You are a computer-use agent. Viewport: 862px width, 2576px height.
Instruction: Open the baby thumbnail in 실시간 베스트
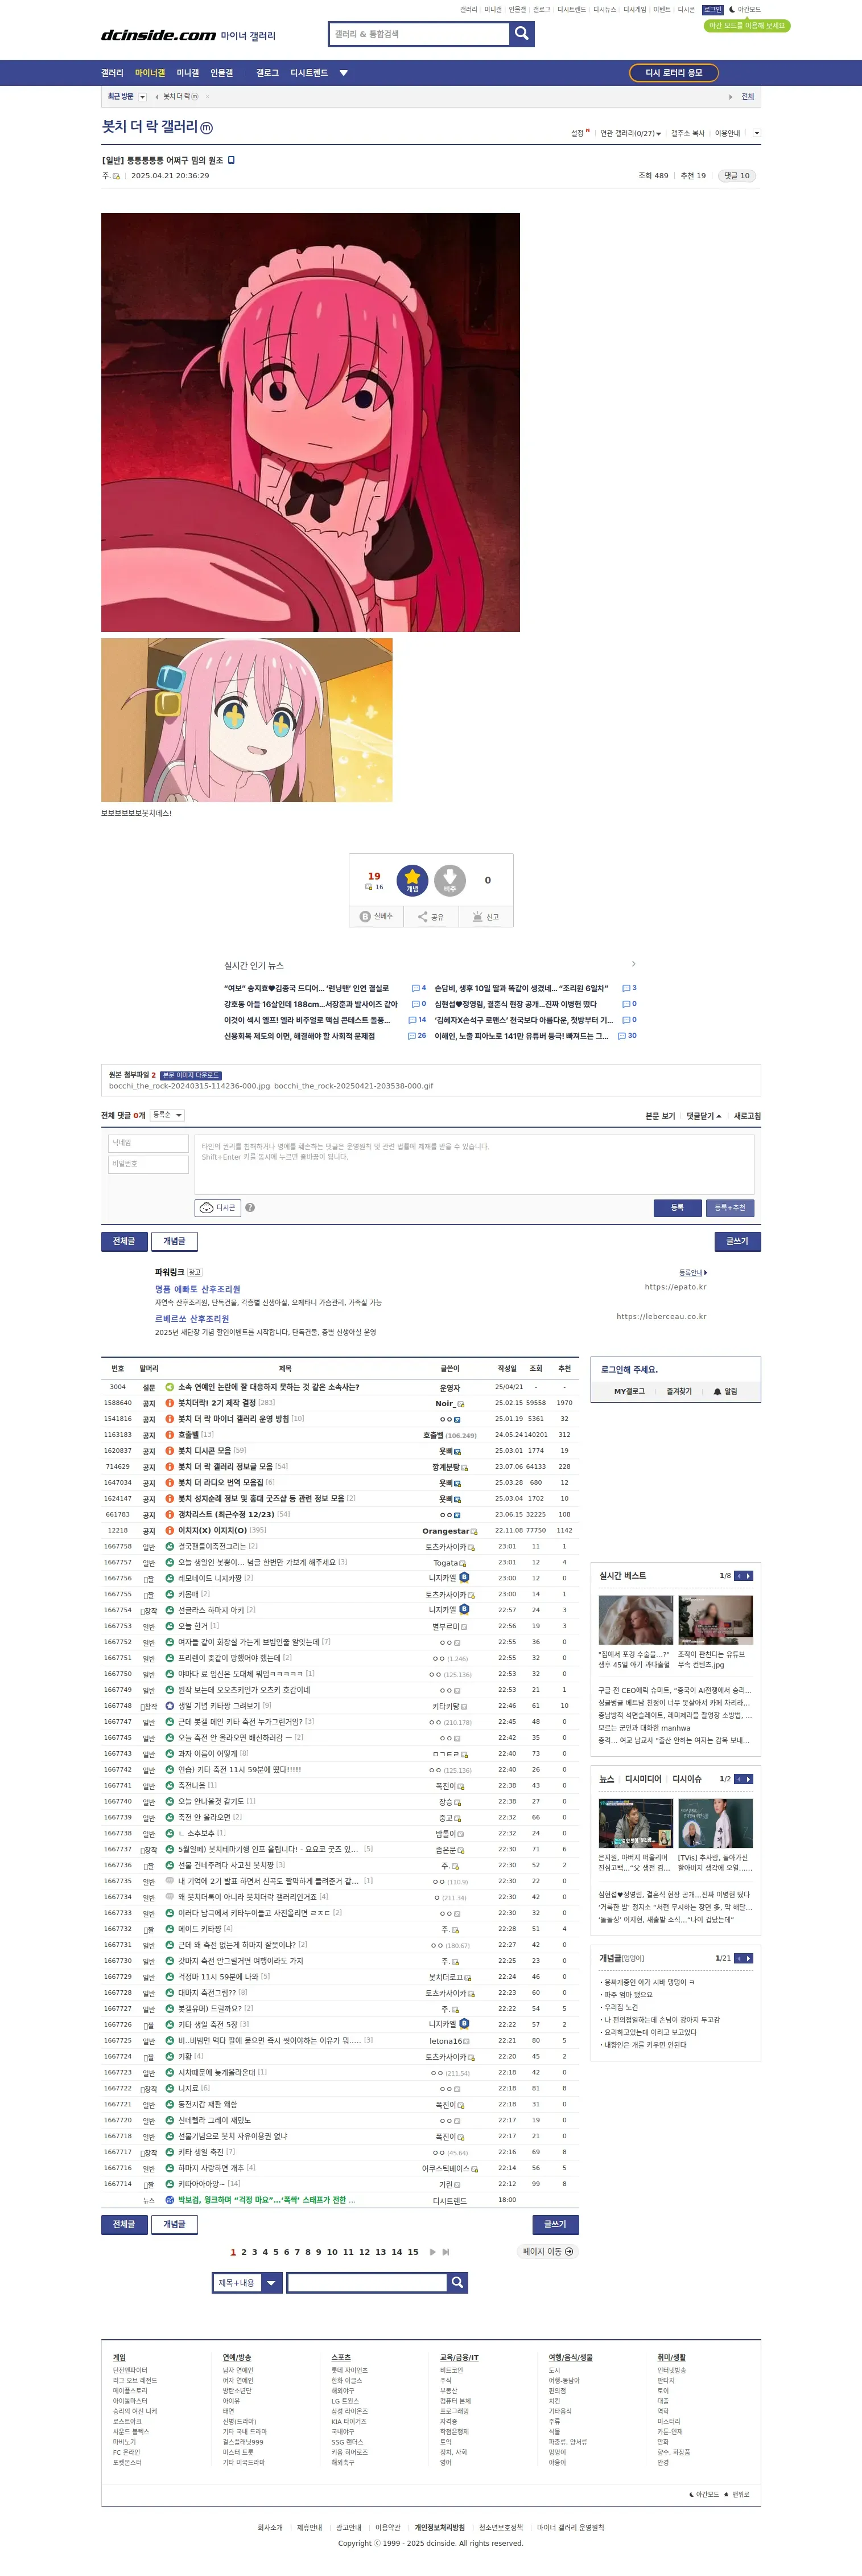[x=635, y=1620]
